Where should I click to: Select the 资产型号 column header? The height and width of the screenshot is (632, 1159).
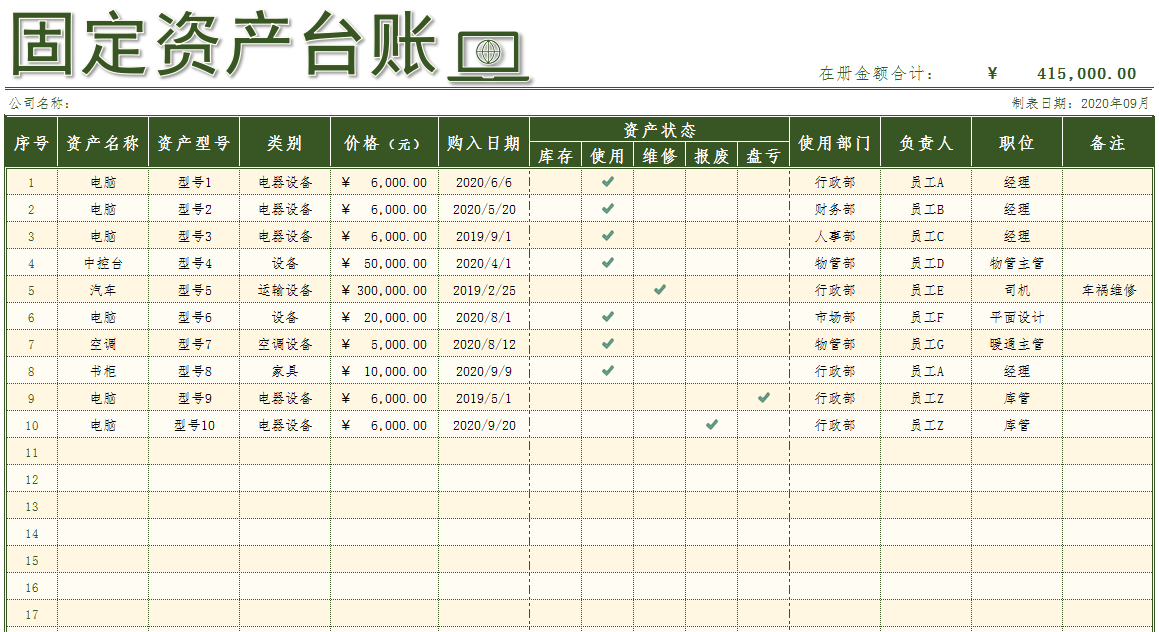point(194,143)
